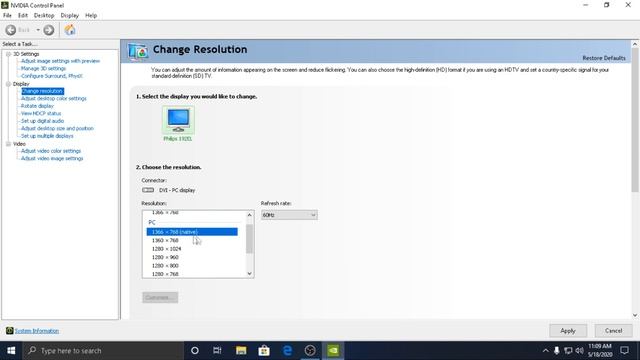Click the network tray icon
The width and height of the screenshot is (640, 360).
568,351
